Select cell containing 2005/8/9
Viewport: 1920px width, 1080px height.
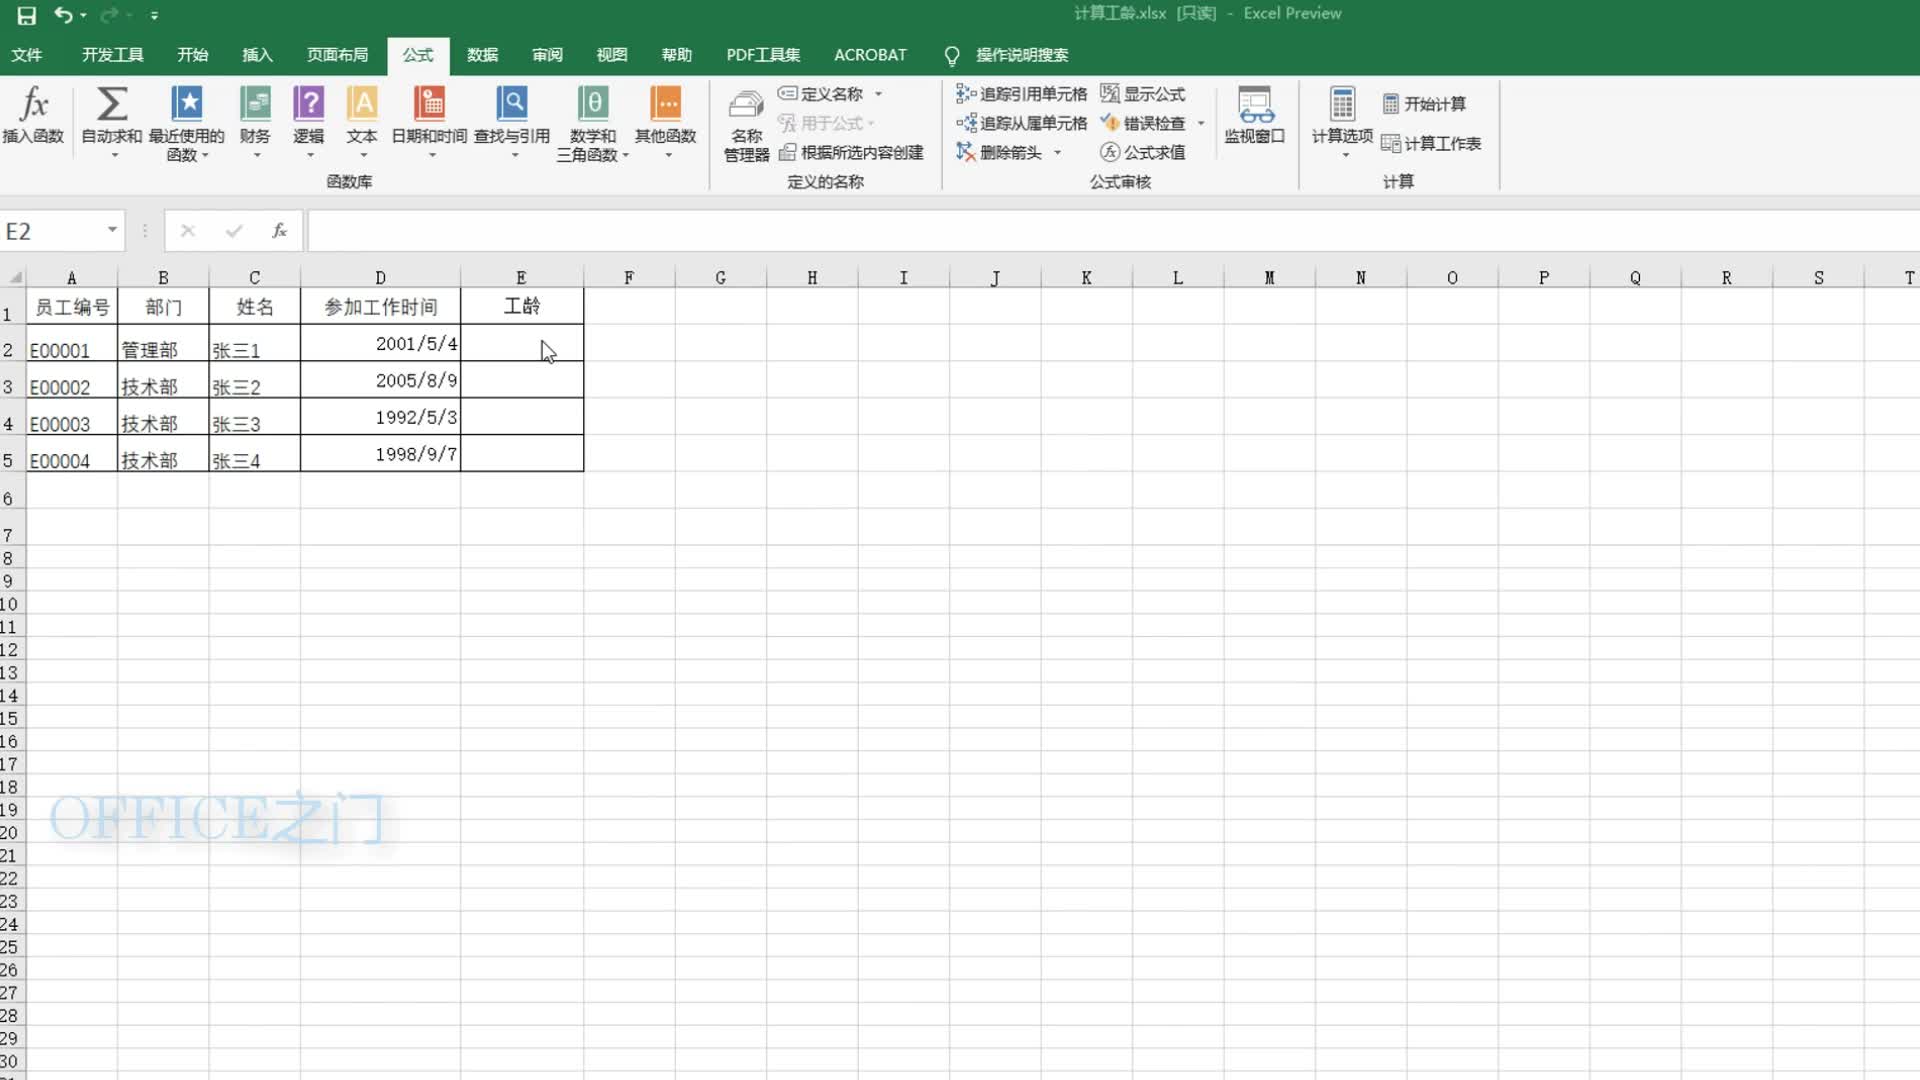(x=380, y=380)
